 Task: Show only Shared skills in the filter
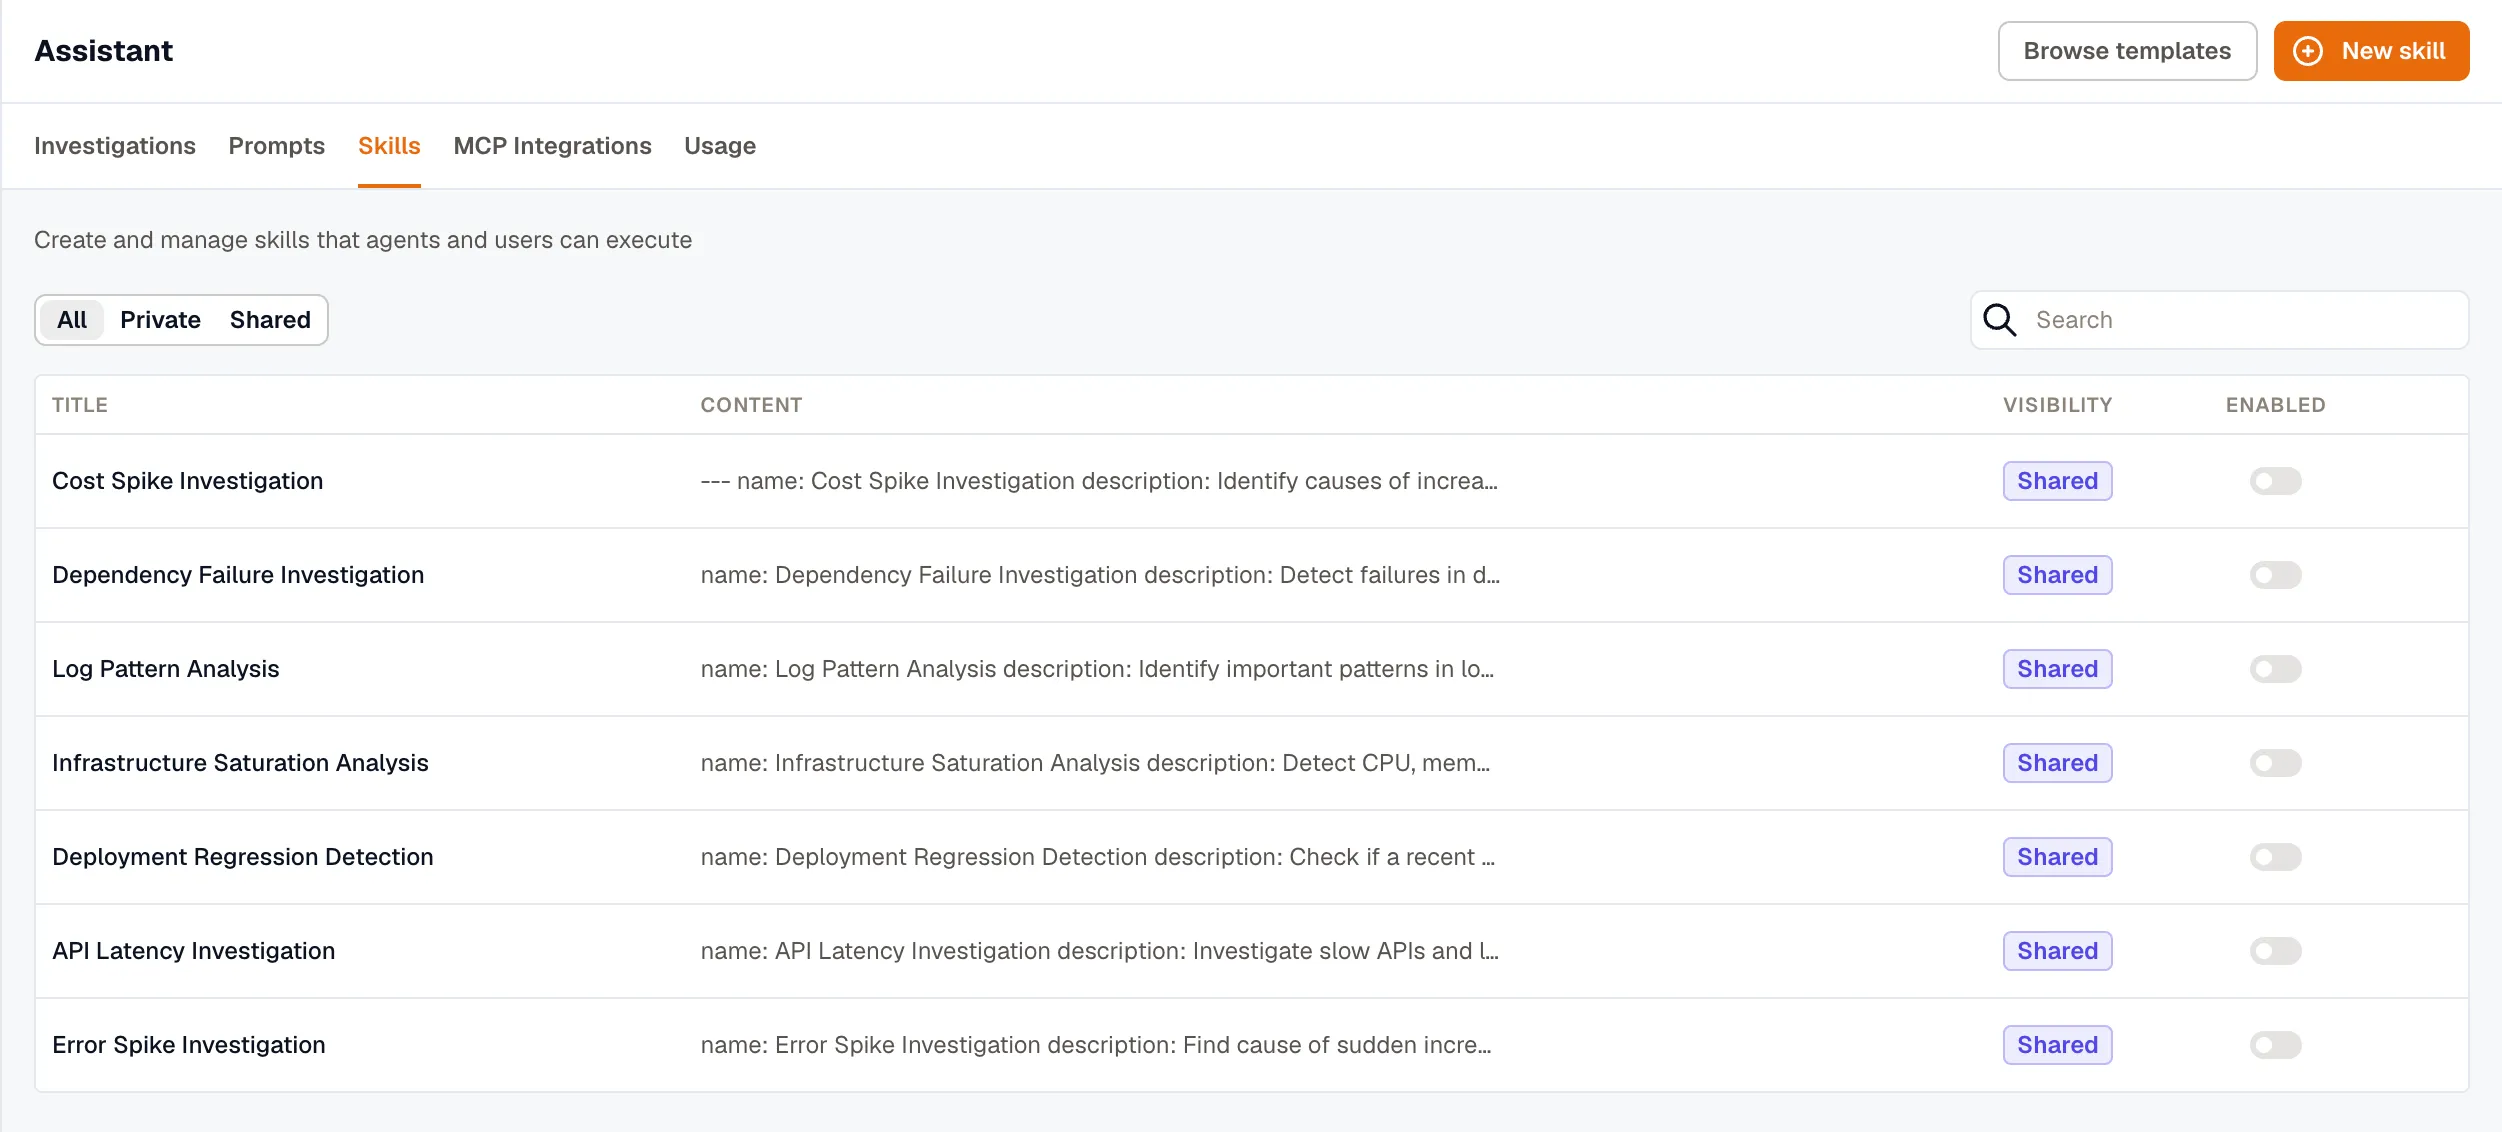point(270,320)
